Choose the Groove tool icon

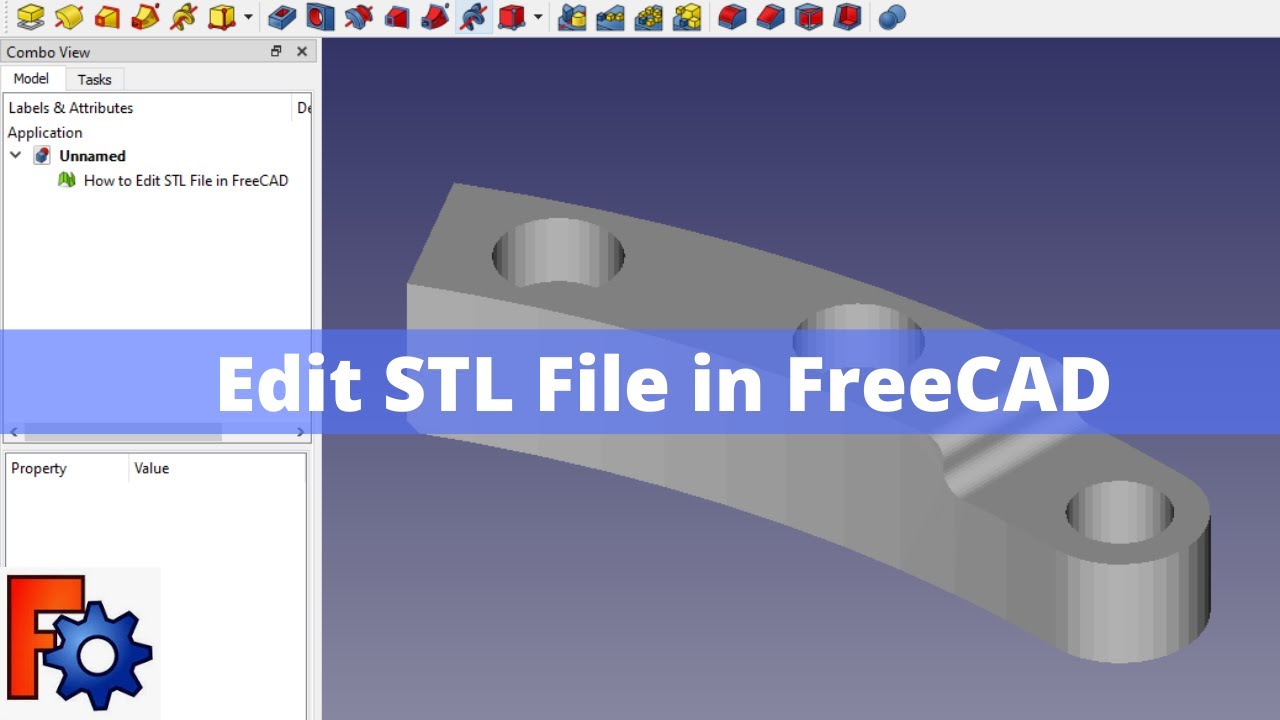pyautogui.click(x=358, y=17)
